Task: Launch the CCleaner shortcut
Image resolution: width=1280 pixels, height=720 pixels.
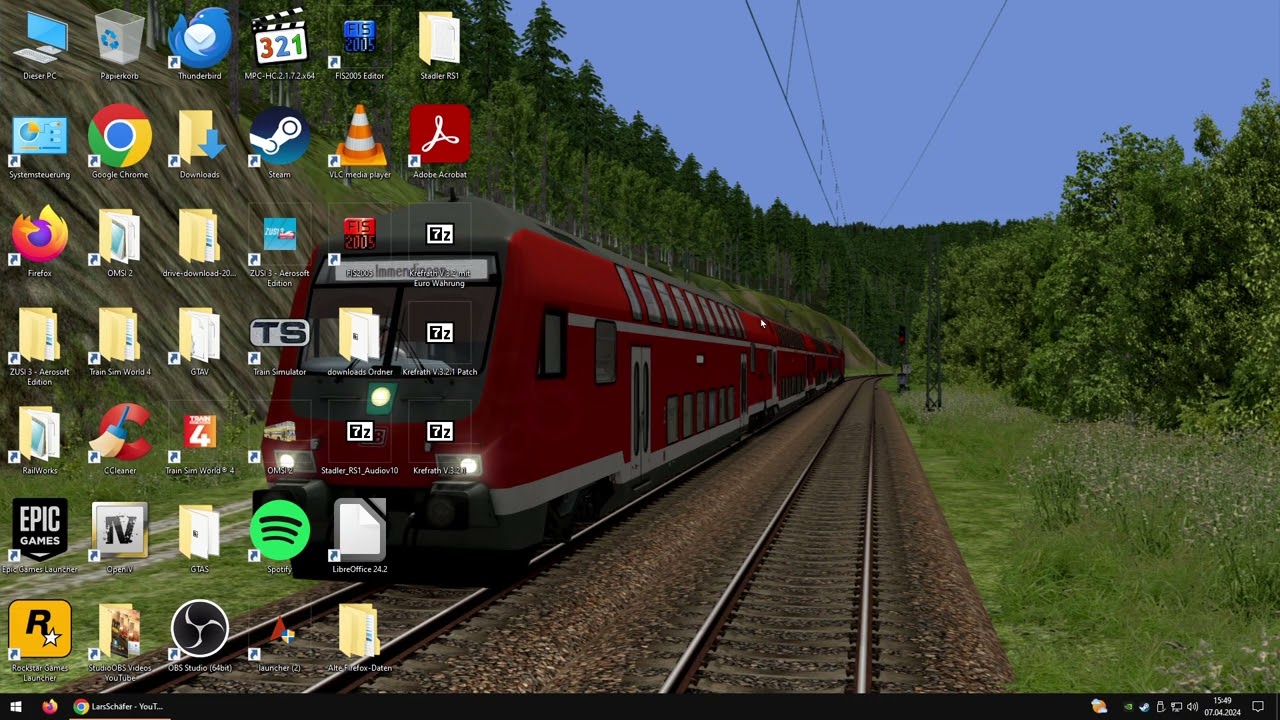Action: pos(120,441)
